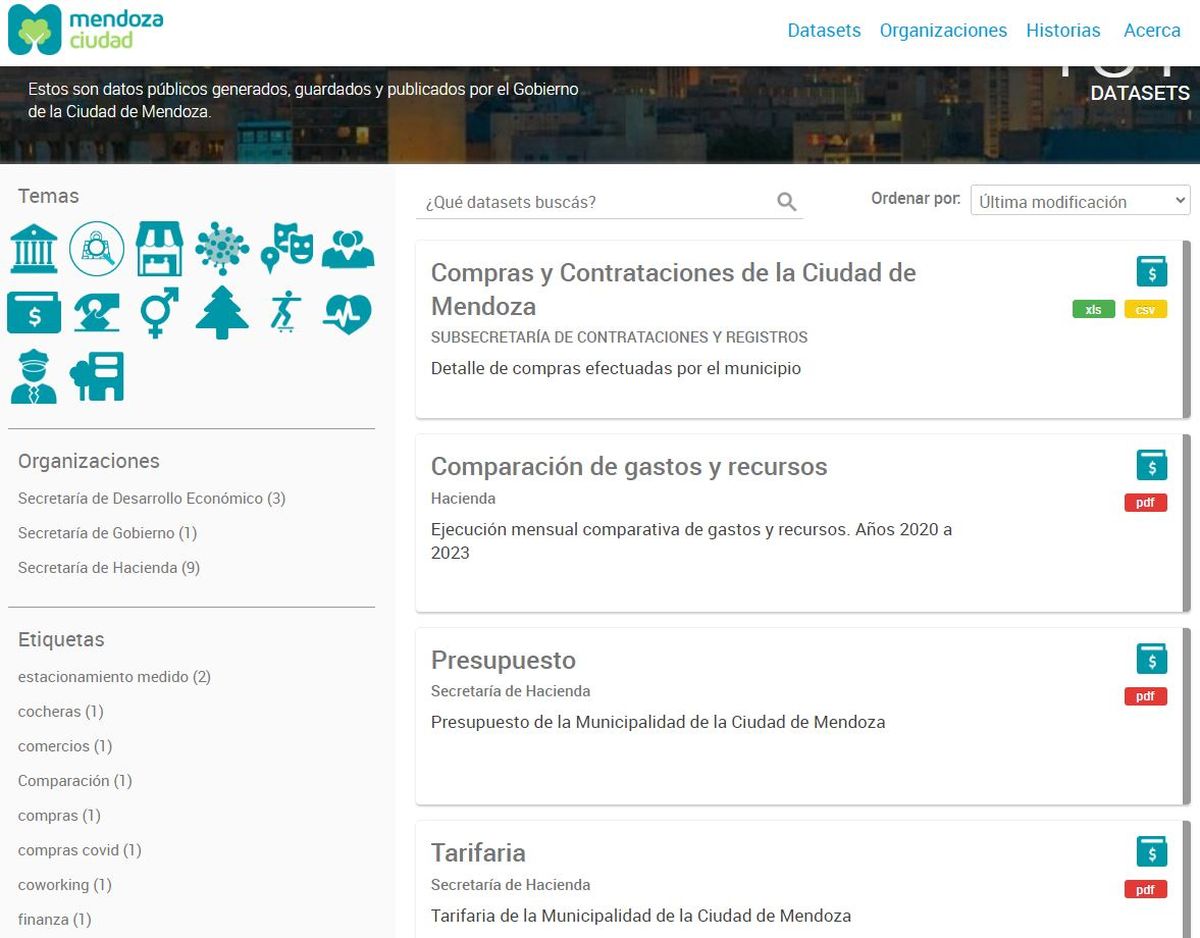Click the skateboarder sports theme icon
The width and height of the screenshot is (1200, 938).
pyautogui.click(x=285, y=312)
